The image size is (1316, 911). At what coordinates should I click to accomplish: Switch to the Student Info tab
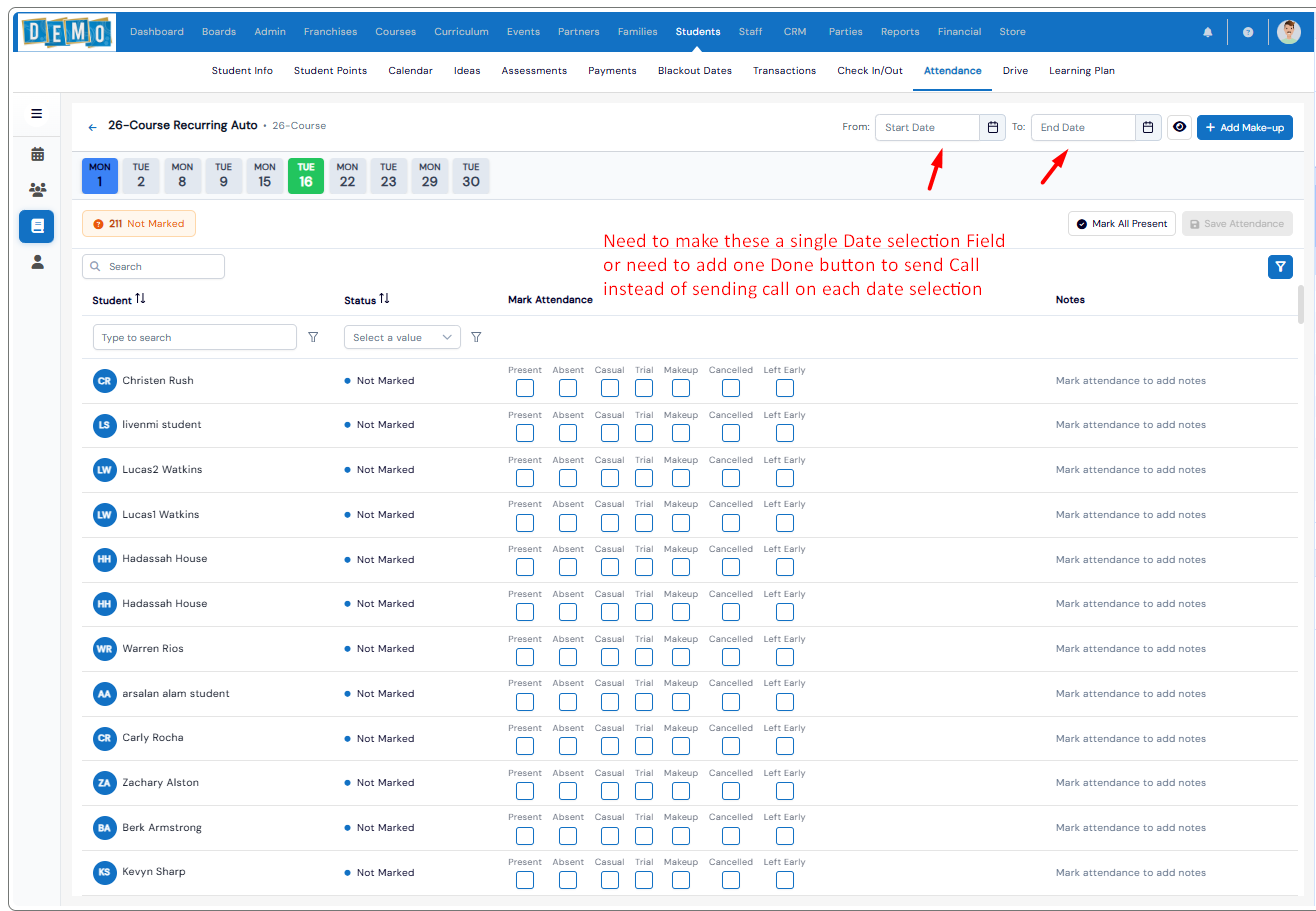pos(242,71)
